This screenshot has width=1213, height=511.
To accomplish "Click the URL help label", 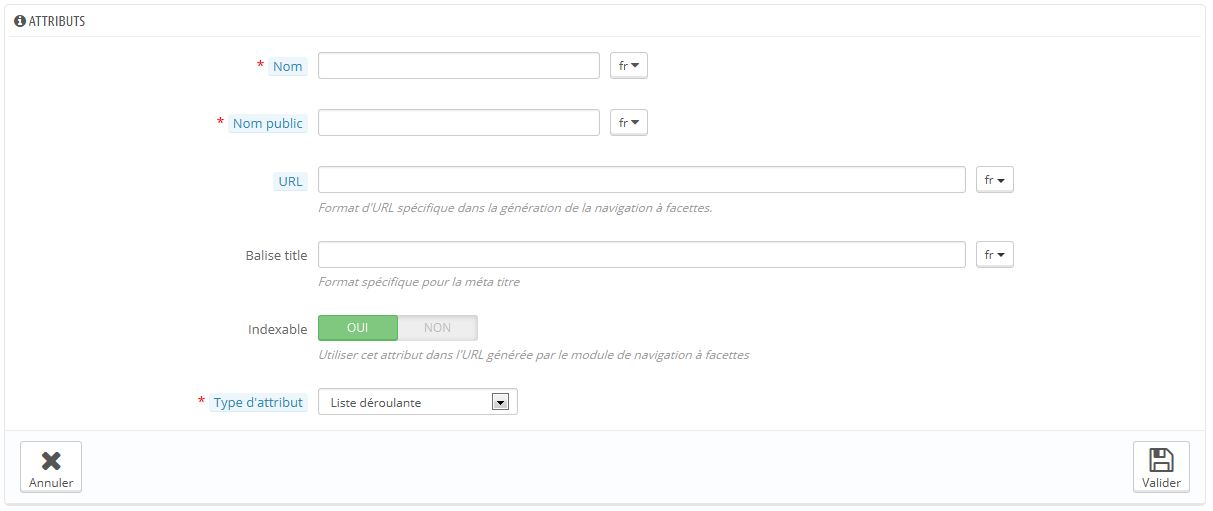I will (291, 181).
